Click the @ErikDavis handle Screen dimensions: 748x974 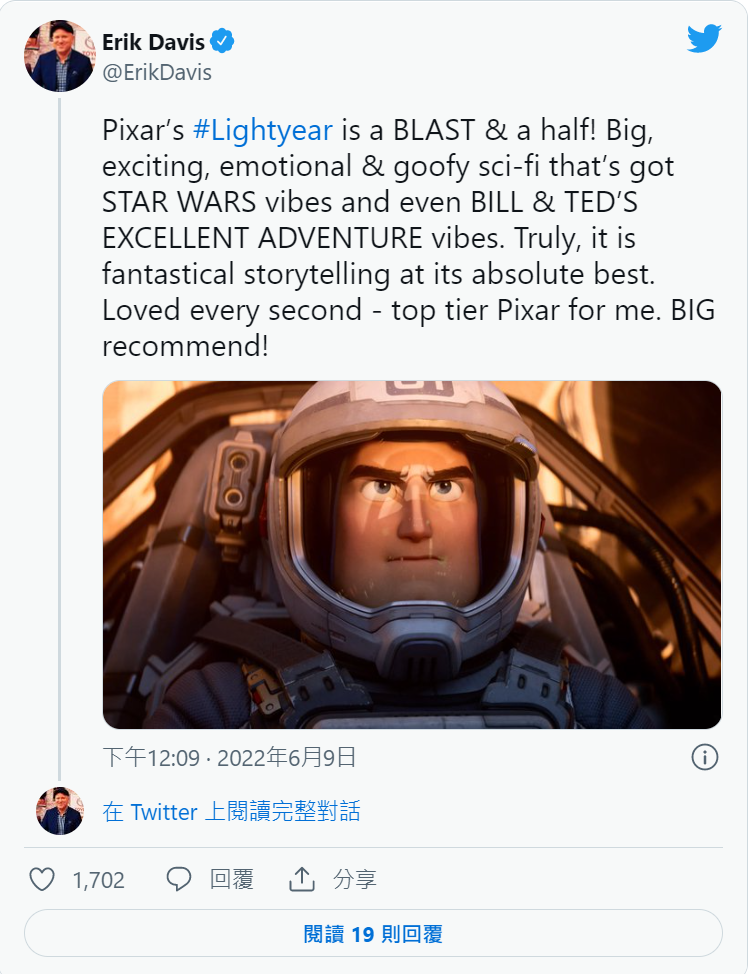click(x=157, y=73)
